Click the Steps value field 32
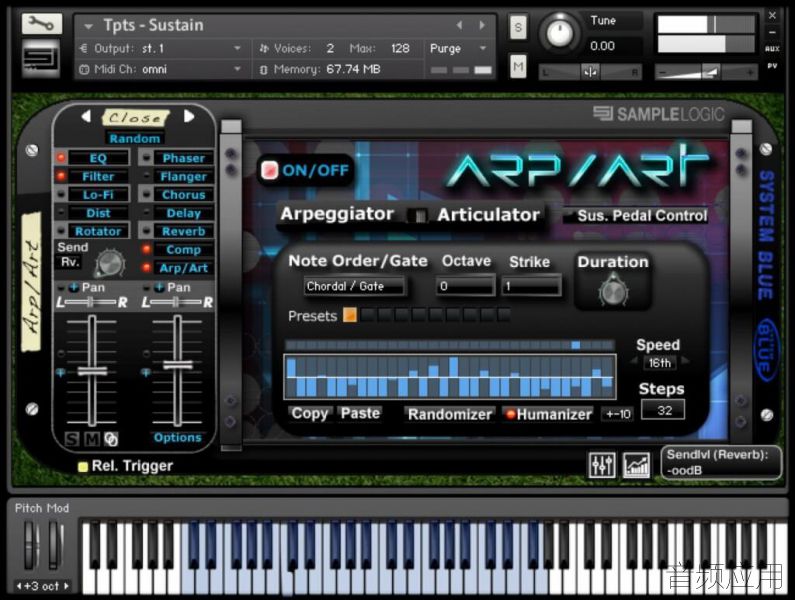This screenshot has height=600, width=795. point(663,410)
